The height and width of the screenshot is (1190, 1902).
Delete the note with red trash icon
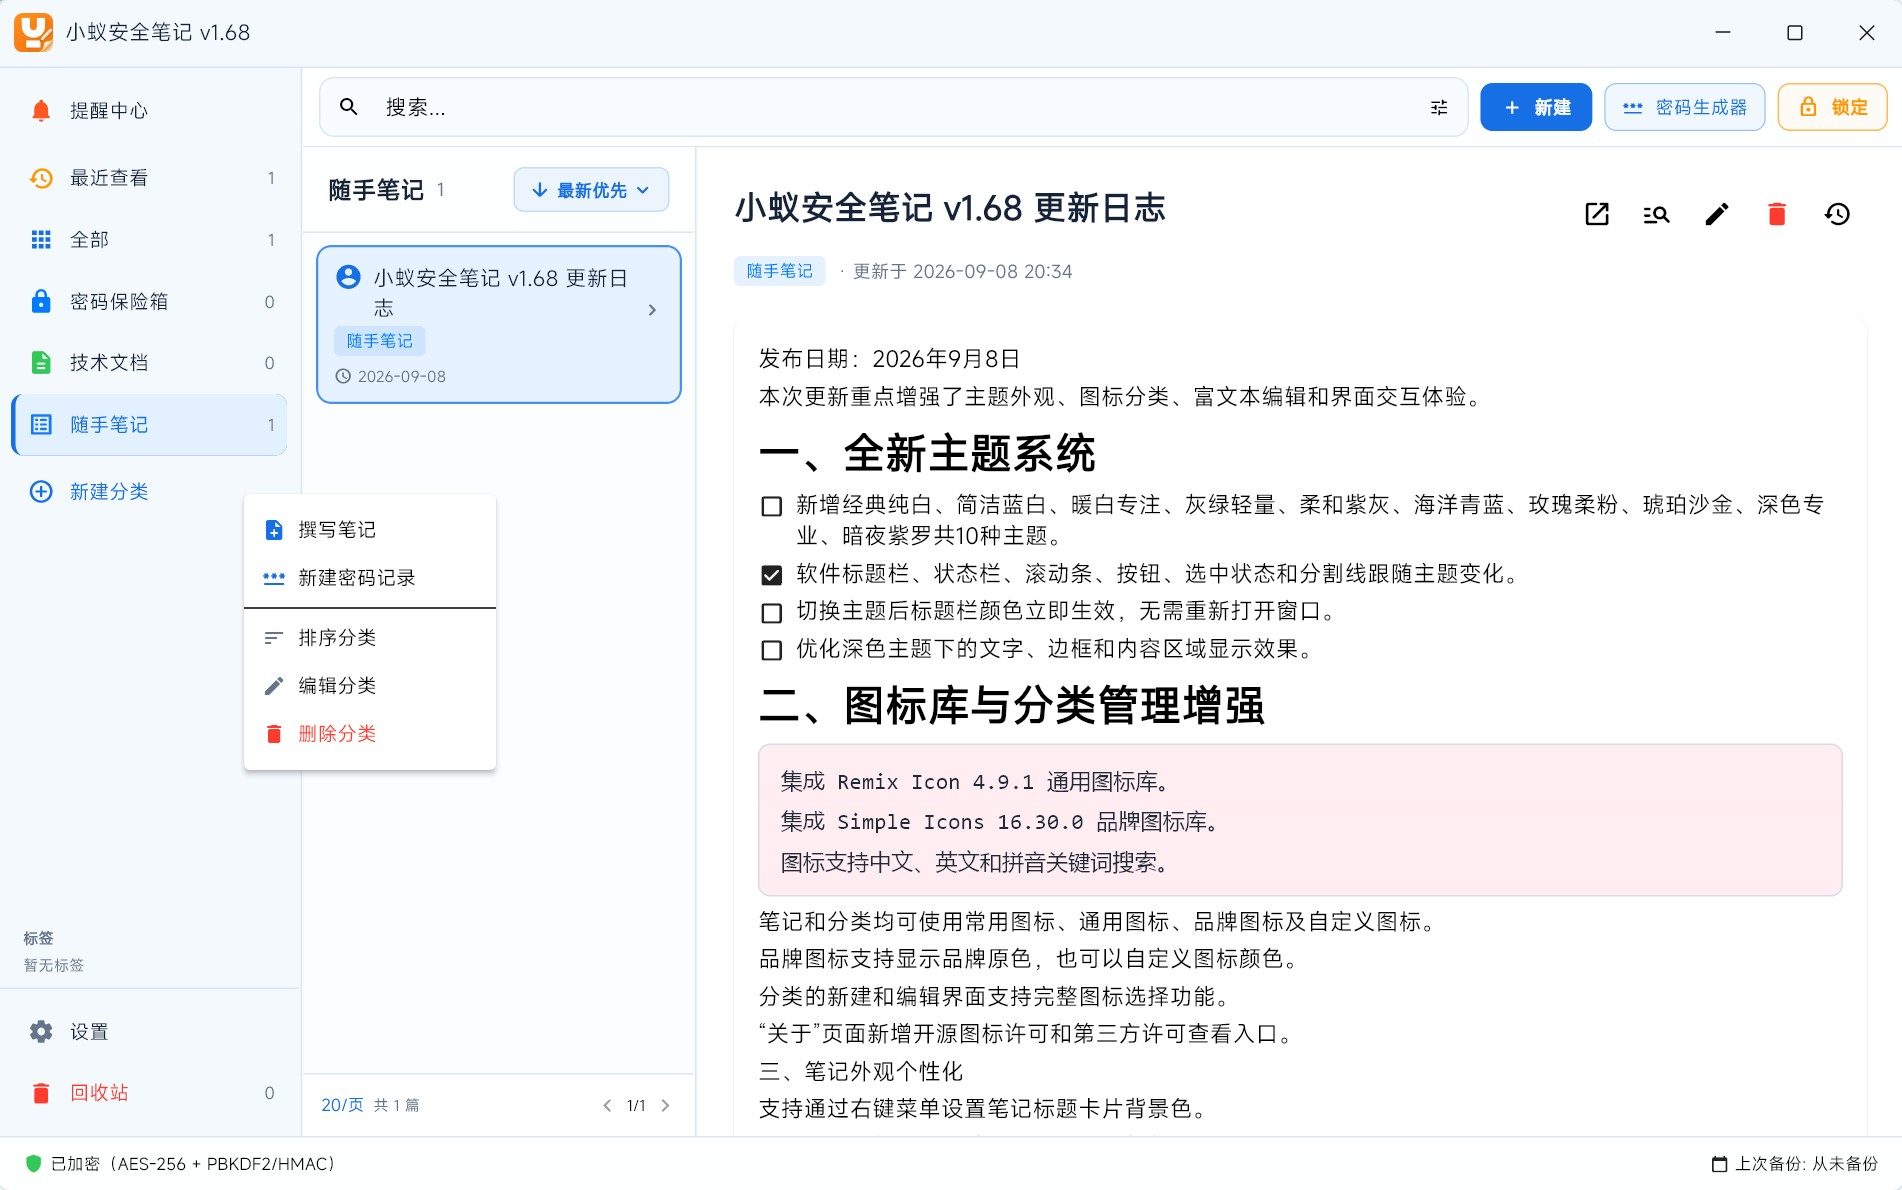pos(1777,214)
